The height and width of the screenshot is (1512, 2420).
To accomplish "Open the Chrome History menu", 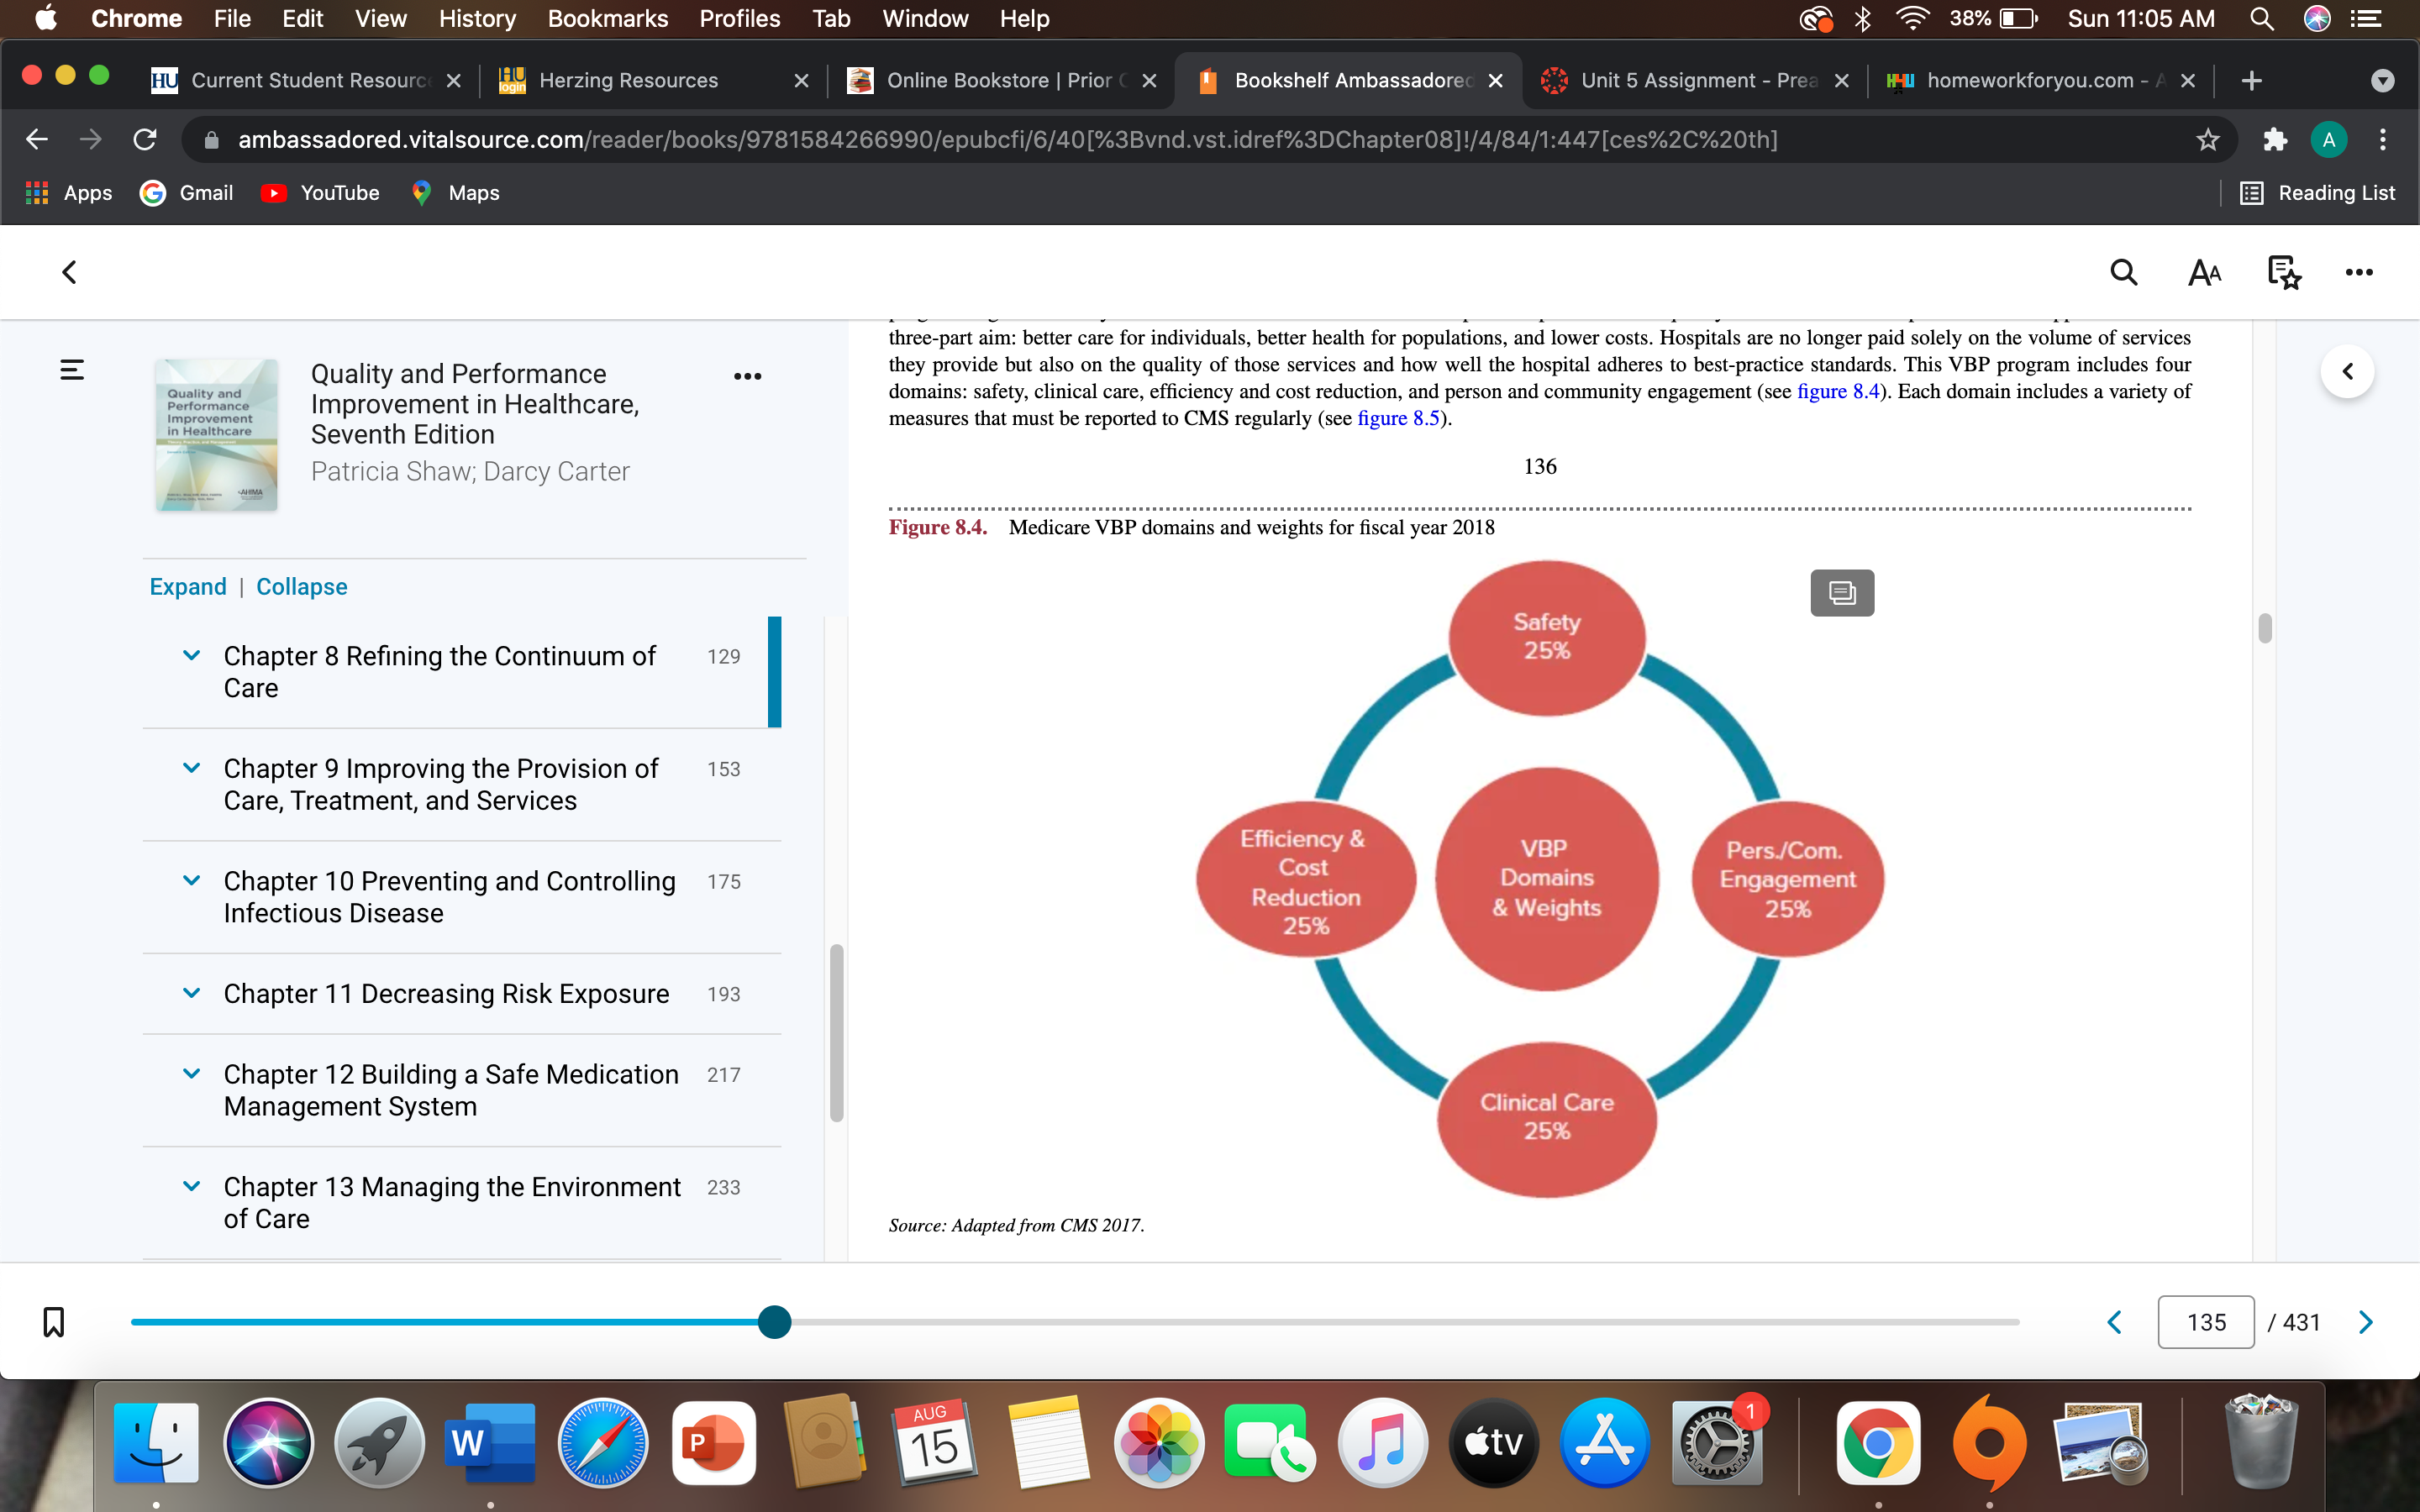I will pos(477,19).
